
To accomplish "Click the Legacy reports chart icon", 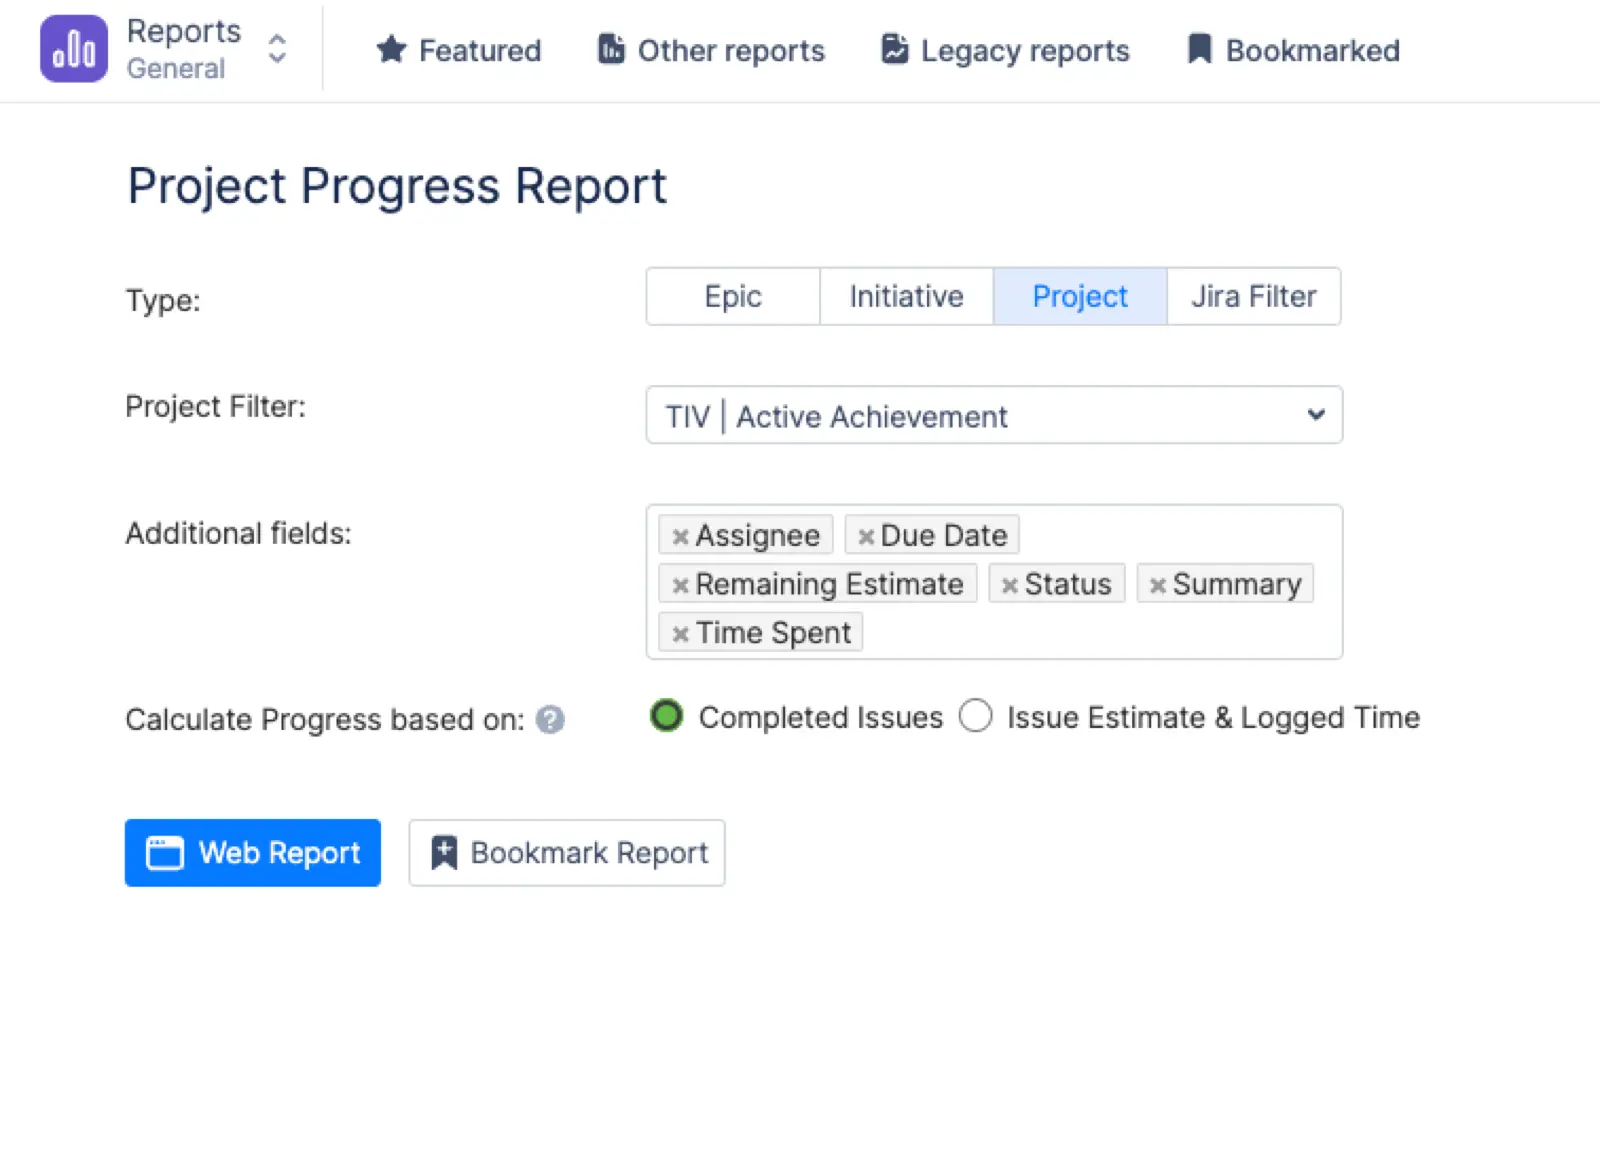I will point(895,49).
